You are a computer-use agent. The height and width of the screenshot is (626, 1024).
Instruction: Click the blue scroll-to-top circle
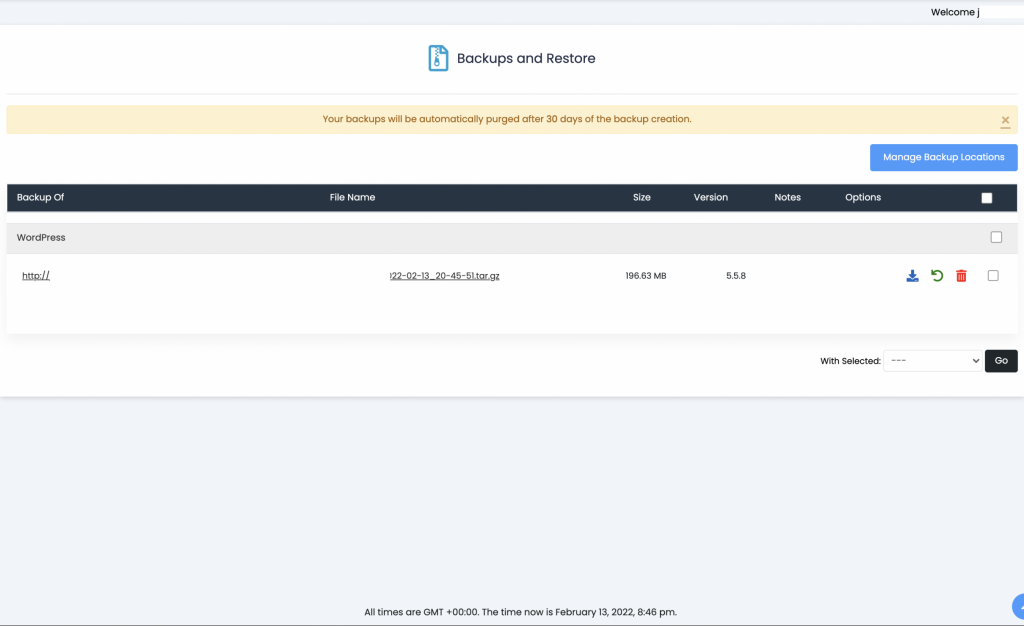click(x=1018, y=604)
